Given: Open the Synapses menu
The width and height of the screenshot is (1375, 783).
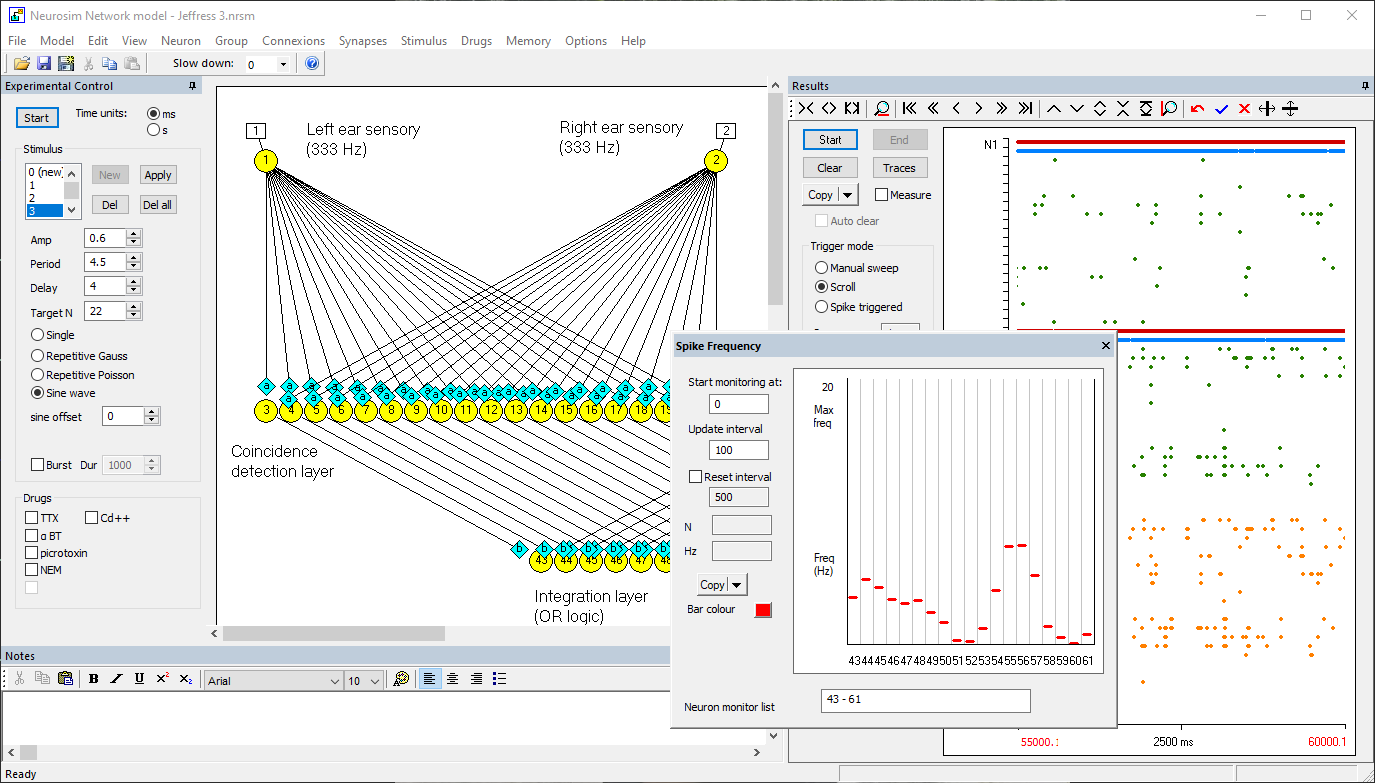Looking at the screenshot, I should pos(362,41).
